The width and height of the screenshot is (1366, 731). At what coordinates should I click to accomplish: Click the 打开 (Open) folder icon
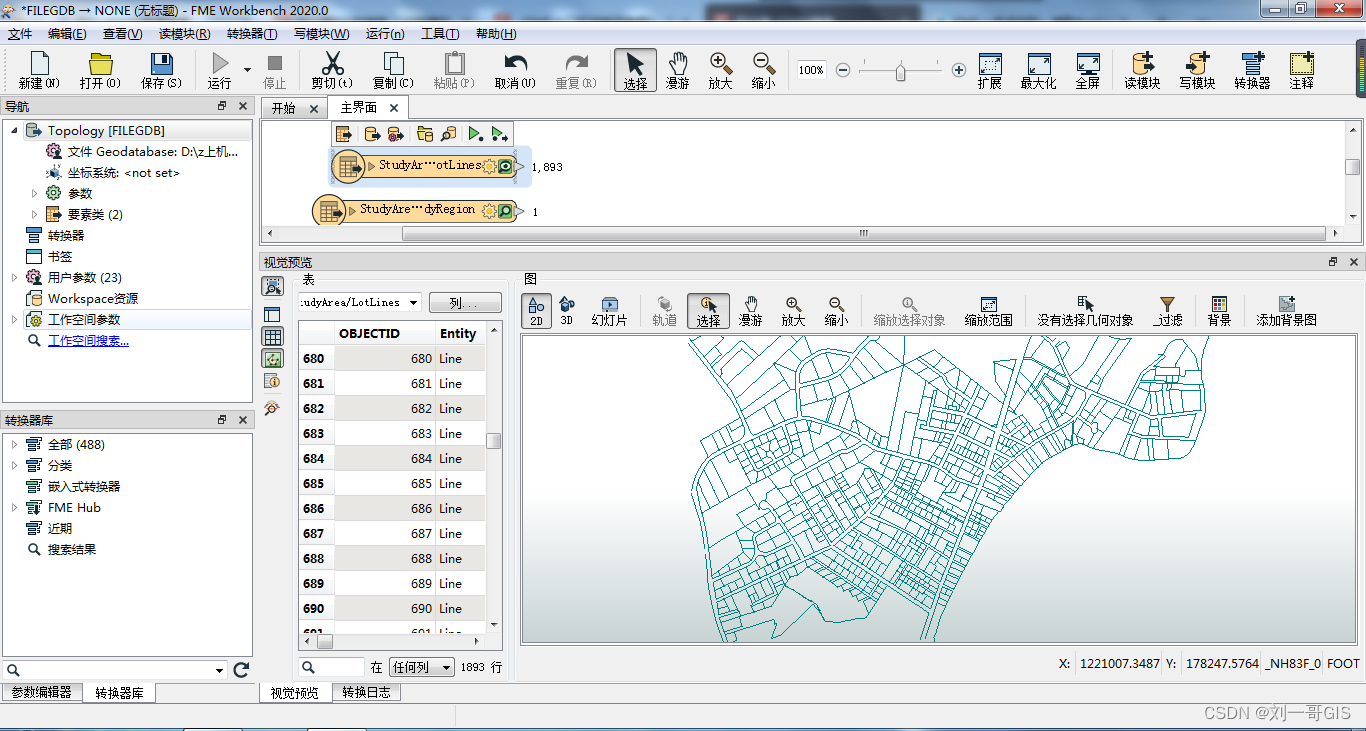pos(100,64)
